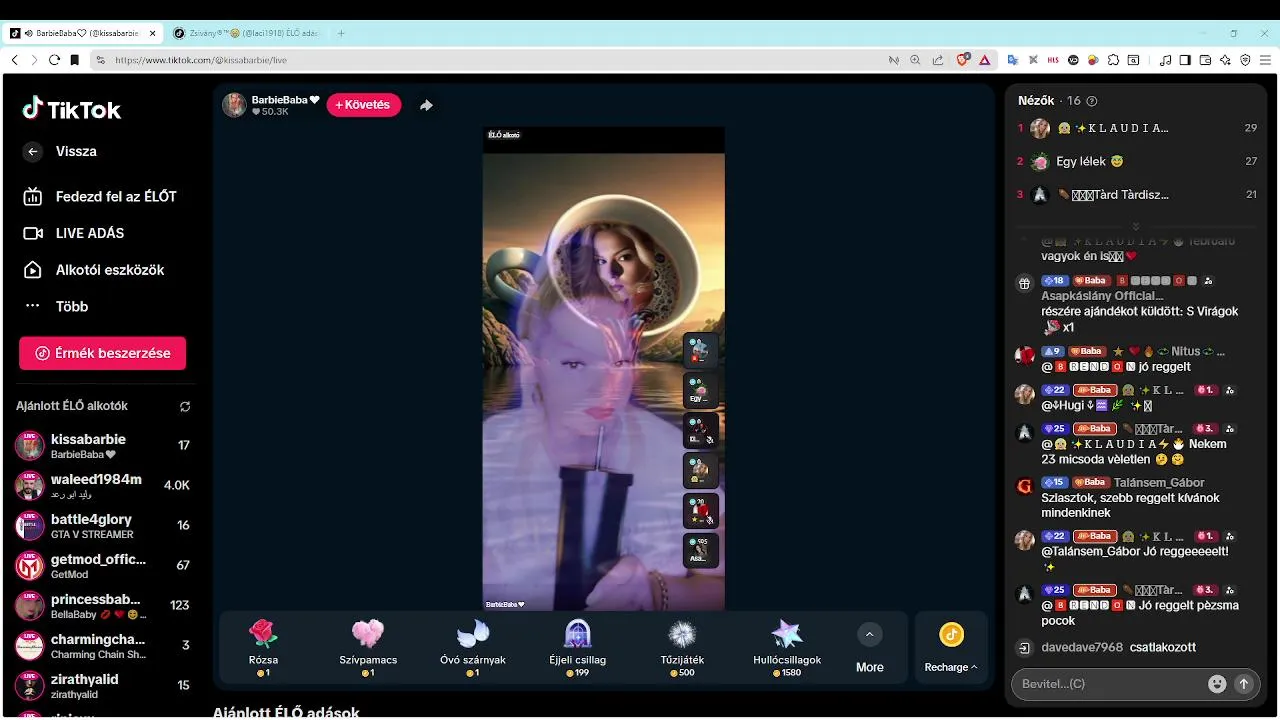
Task: Expand More gifts
Action: pos(869,648)
